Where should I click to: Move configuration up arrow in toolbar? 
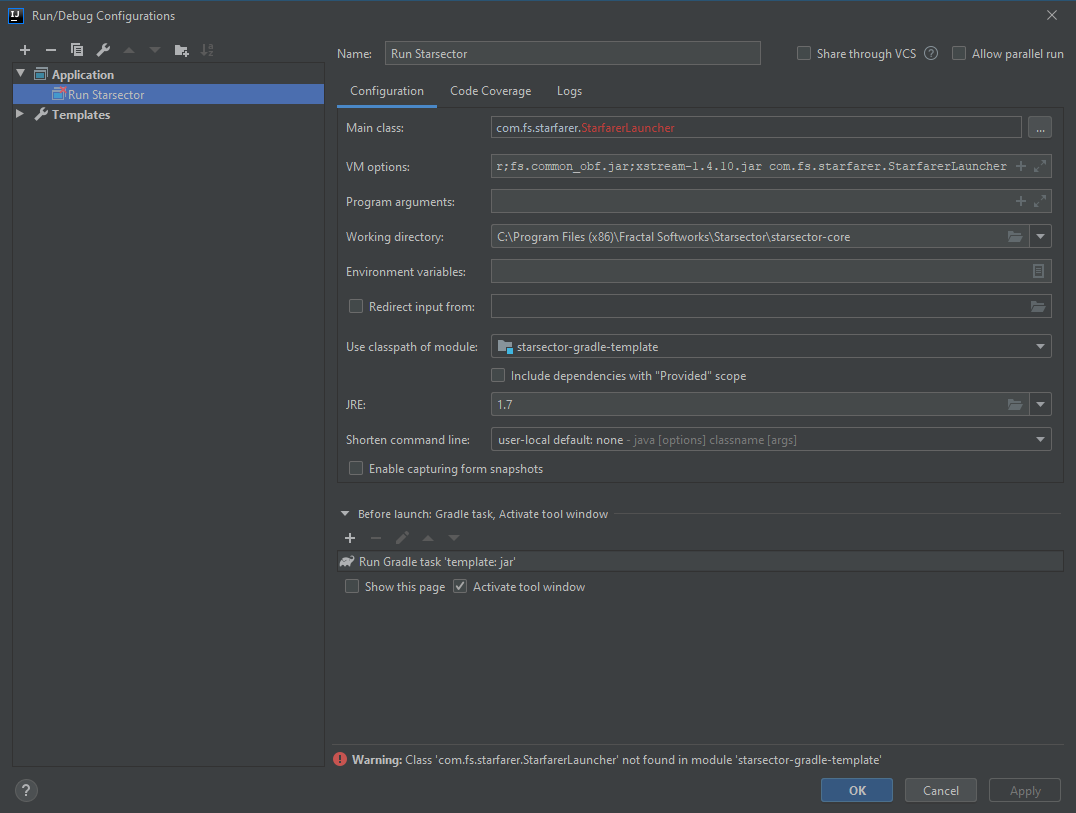click(x=129, y=50)
